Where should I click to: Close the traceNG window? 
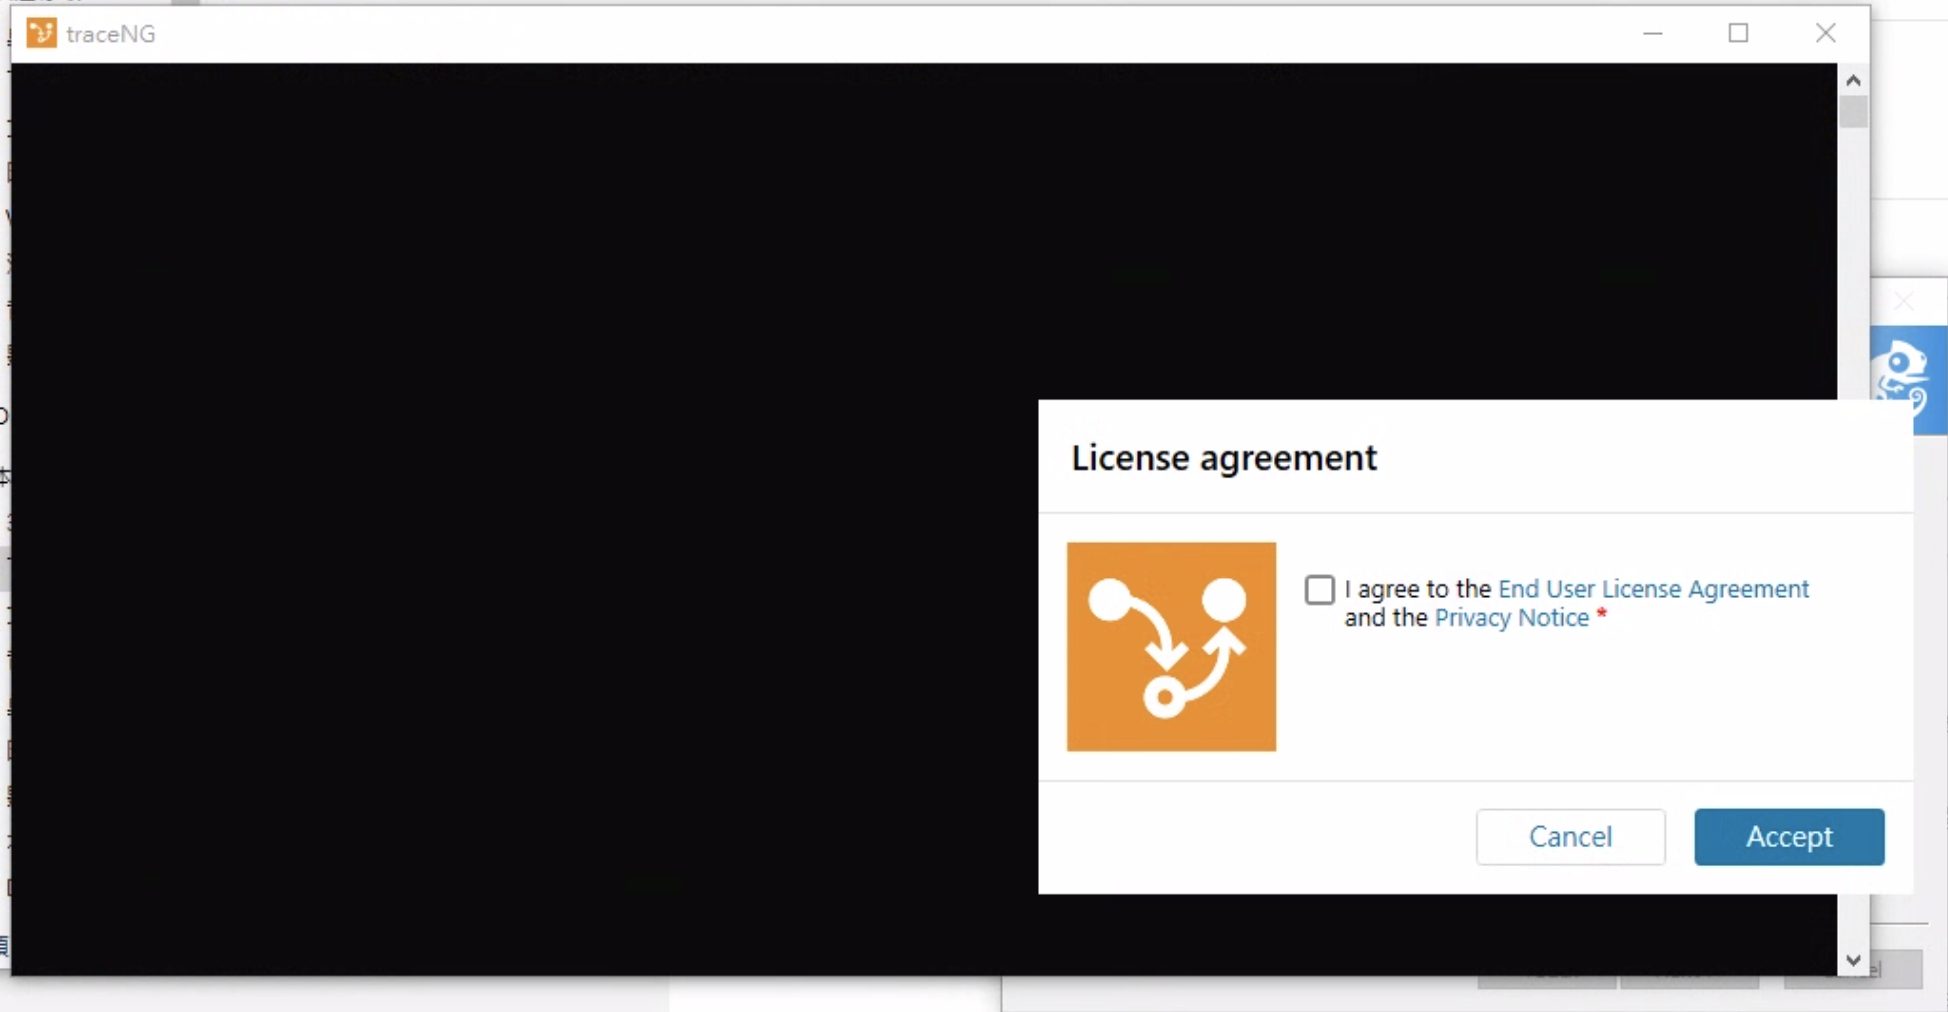[x=1825, y=33]
